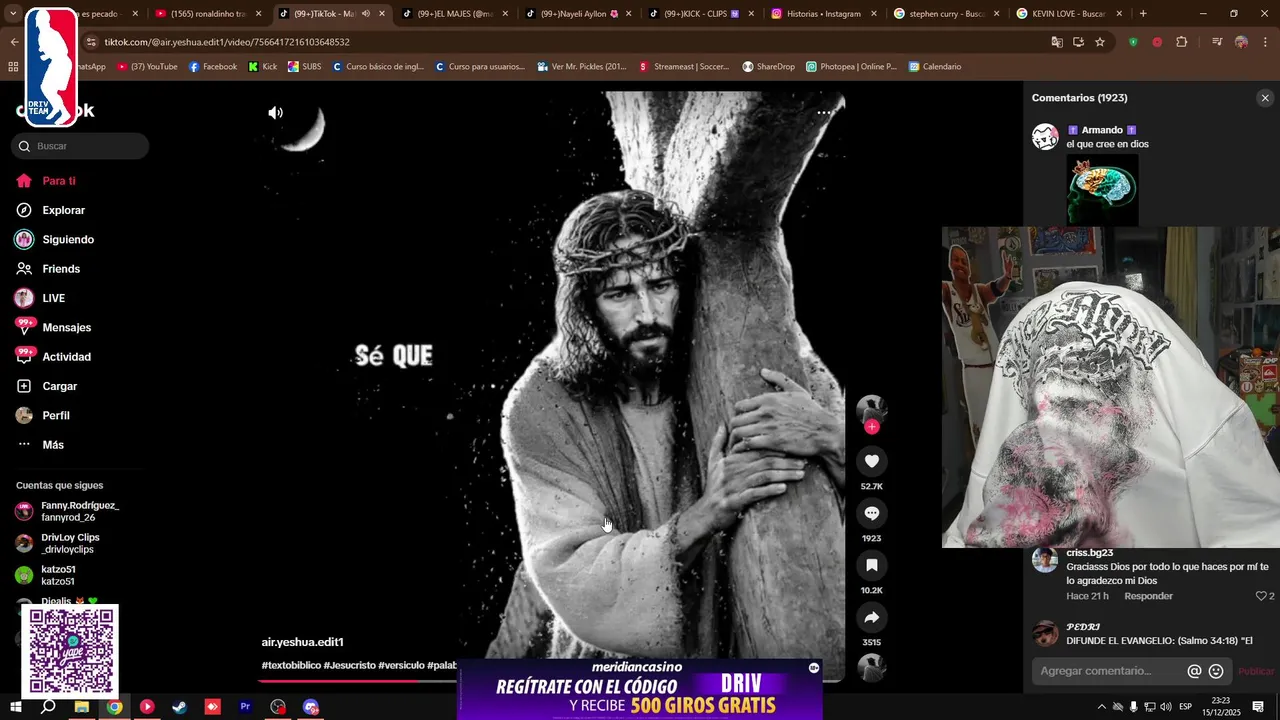Open the emoji picker in comment box
1280x720 pixels.
click(x=1216, y=671)
